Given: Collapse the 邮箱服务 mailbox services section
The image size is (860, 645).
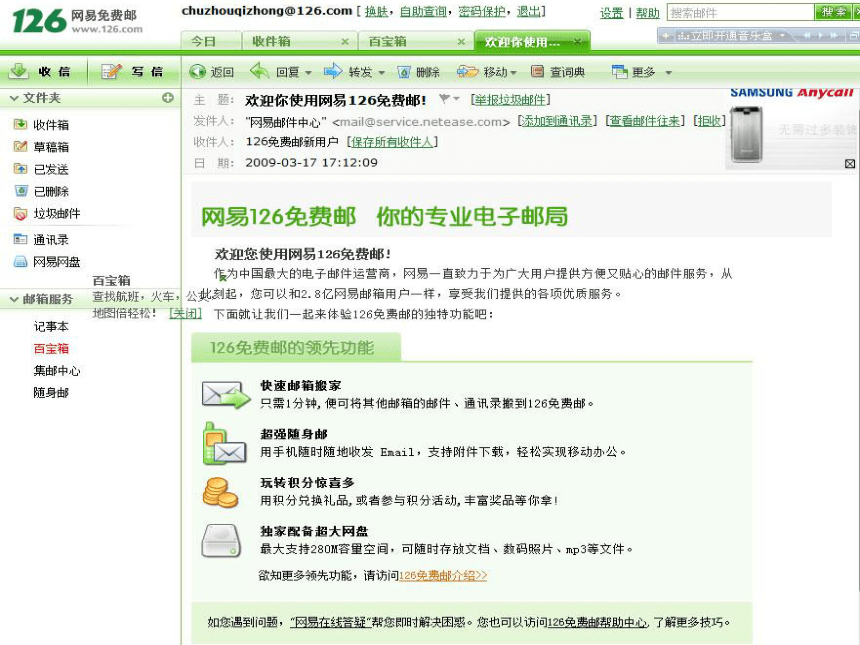Looking at the screenshot, I should (15, 299).
